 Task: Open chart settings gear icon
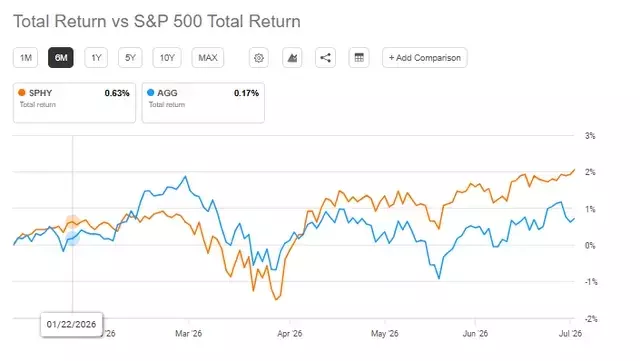(259, 58)
